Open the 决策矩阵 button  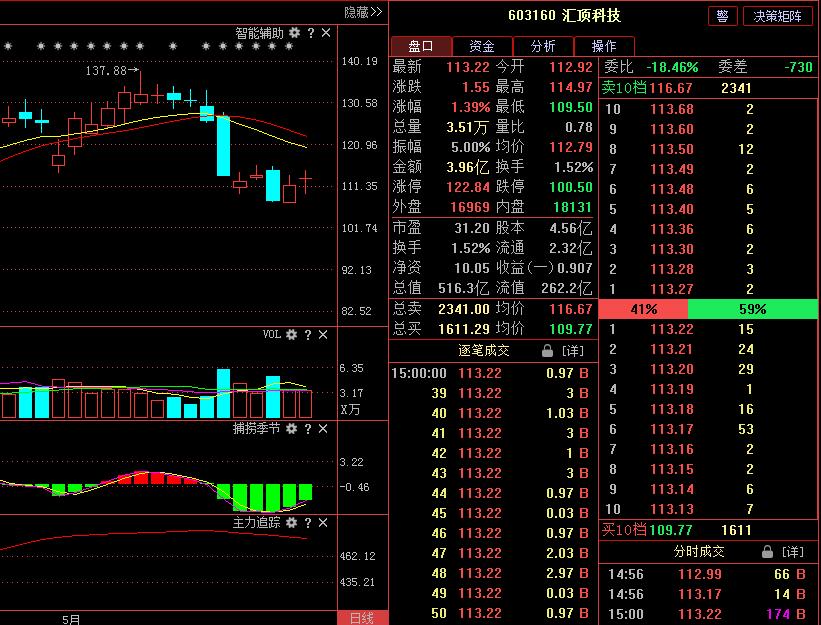click(x=778, y=16)
